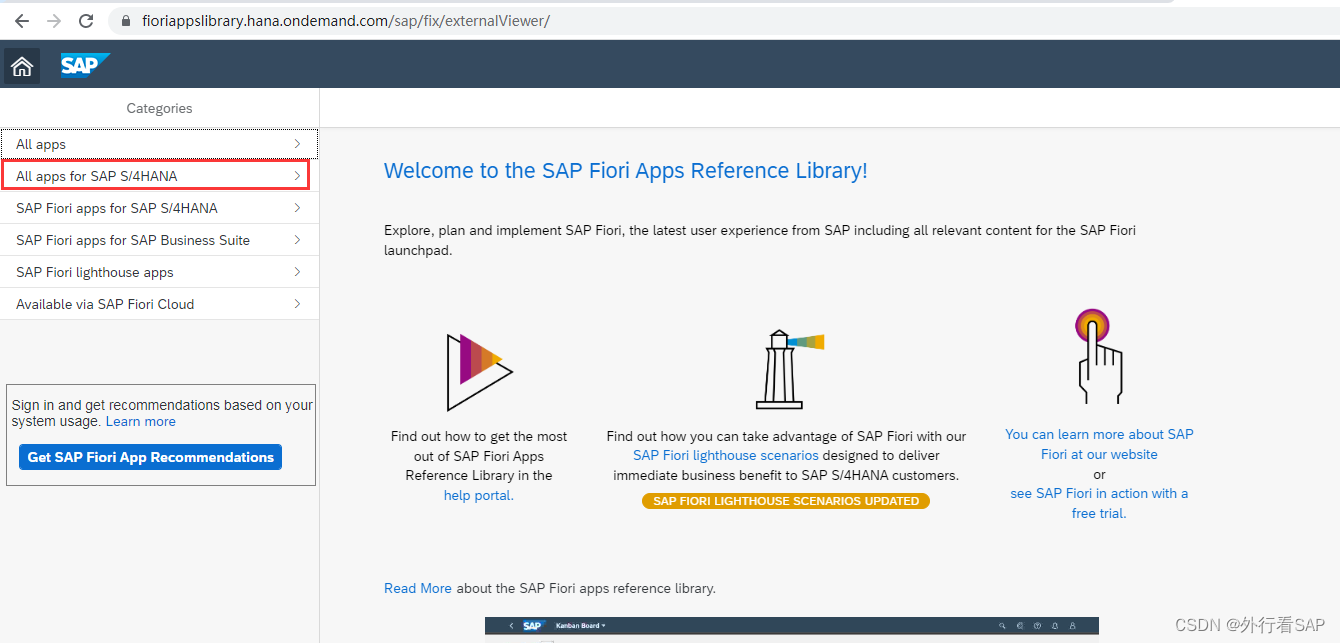The image size is (1340, 643).
Task: Click the Welcome to SAP Fiori Apps heading
Action: click(x=626, y=171)
